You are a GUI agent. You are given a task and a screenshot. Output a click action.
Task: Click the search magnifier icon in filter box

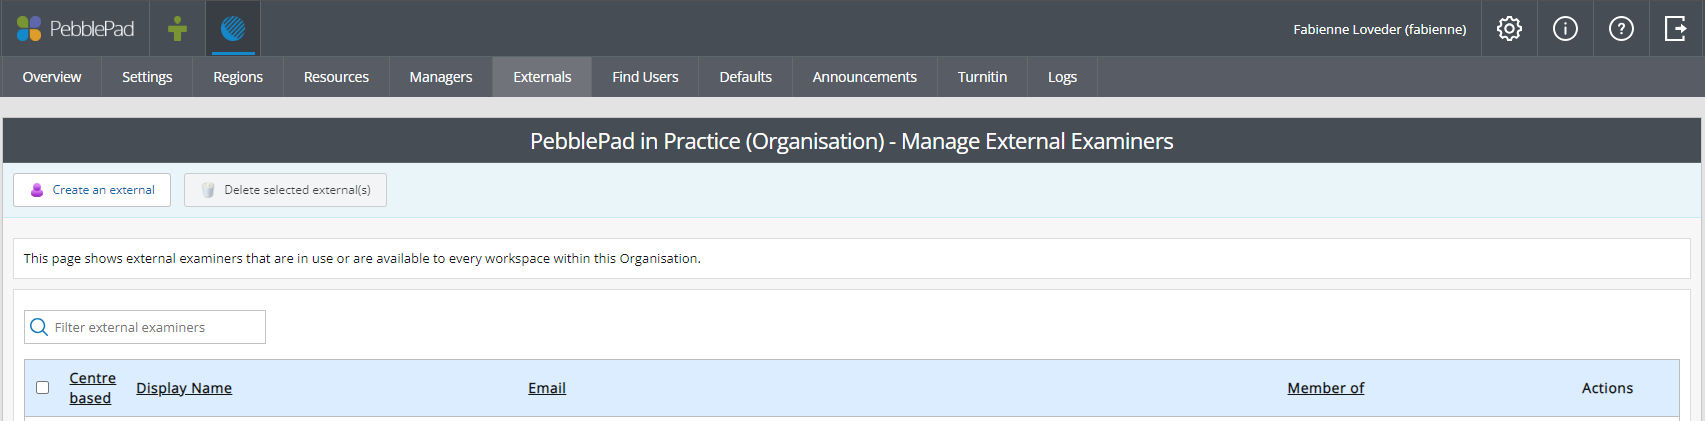tap(39, 327)
